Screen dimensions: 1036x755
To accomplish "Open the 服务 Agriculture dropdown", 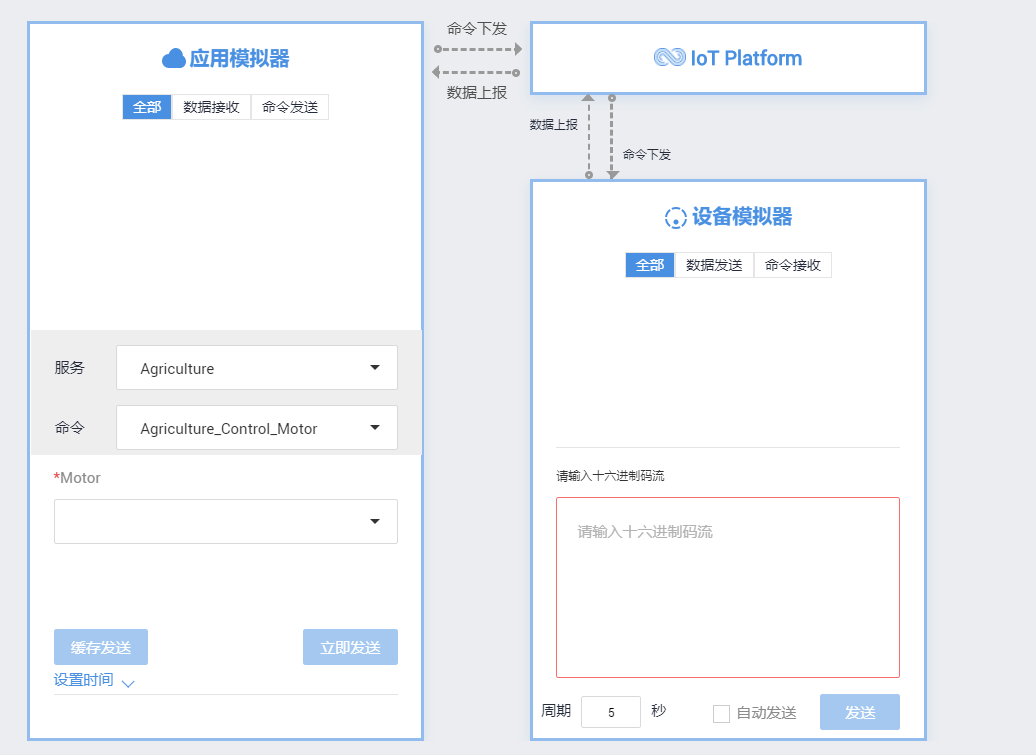I will coord(257,367).
